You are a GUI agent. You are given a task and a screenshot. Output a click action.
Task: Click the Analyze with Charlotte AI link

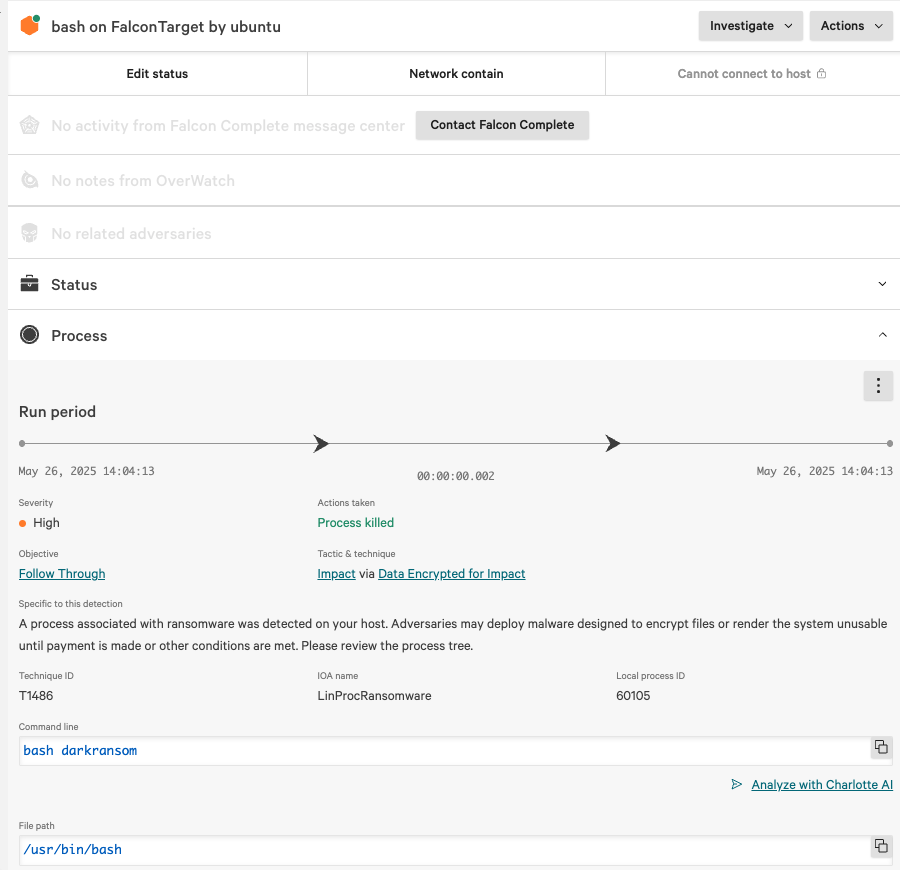point(822,785)
